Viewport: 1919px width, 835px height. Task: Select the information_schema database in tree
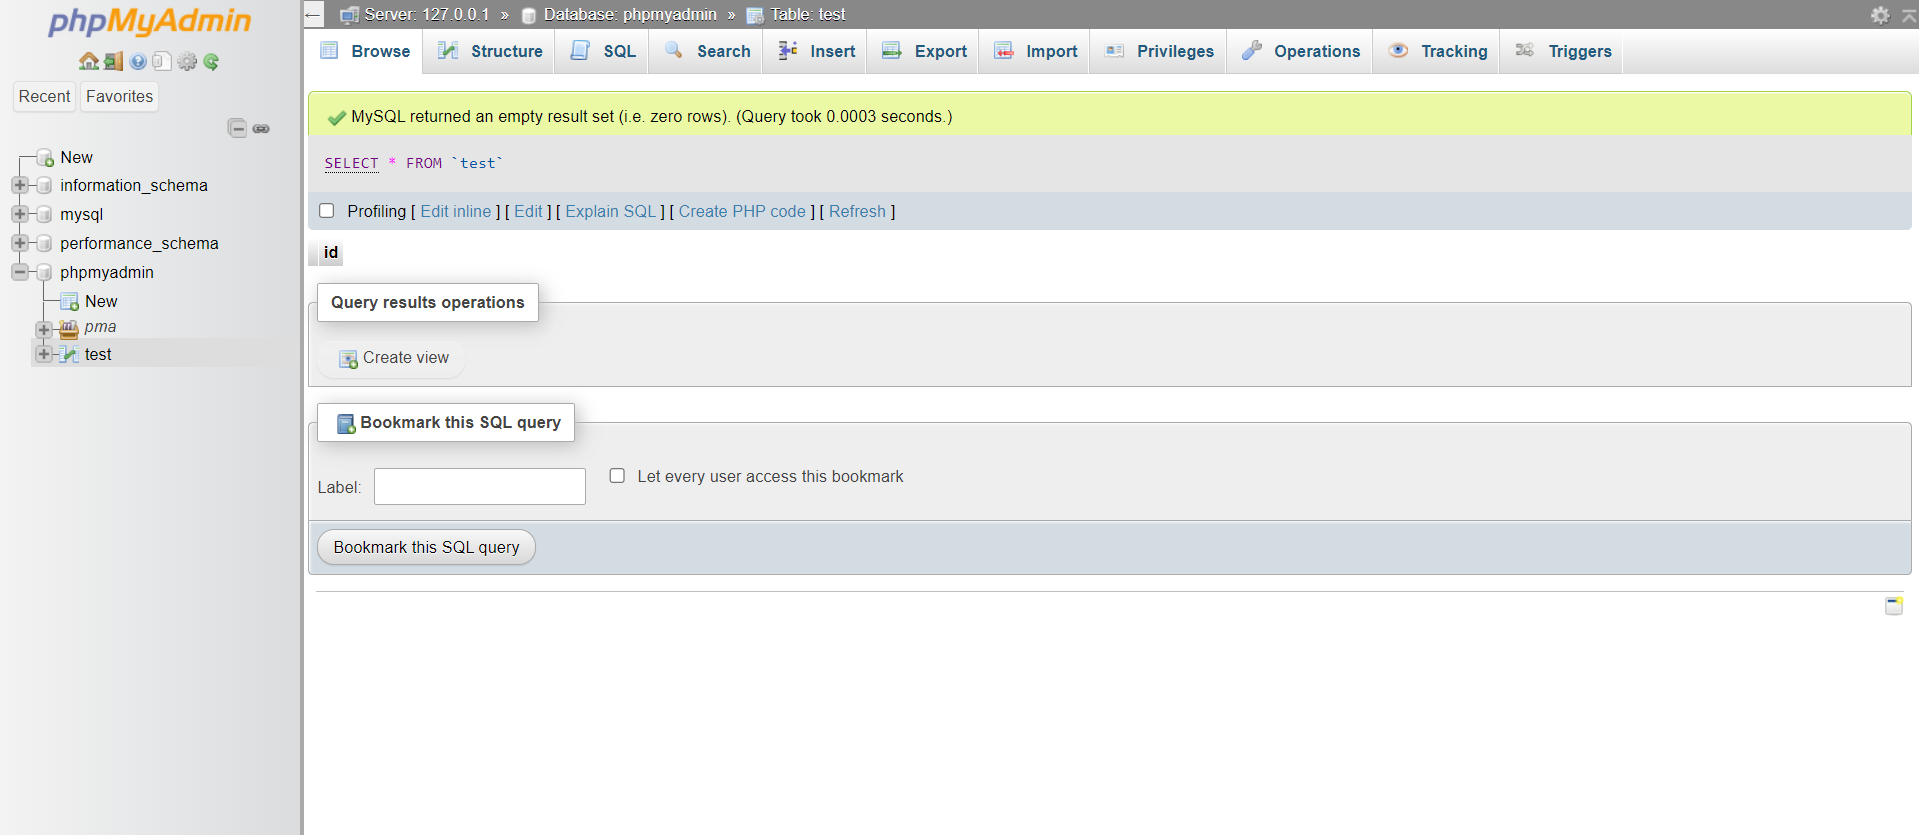(134, 186)
